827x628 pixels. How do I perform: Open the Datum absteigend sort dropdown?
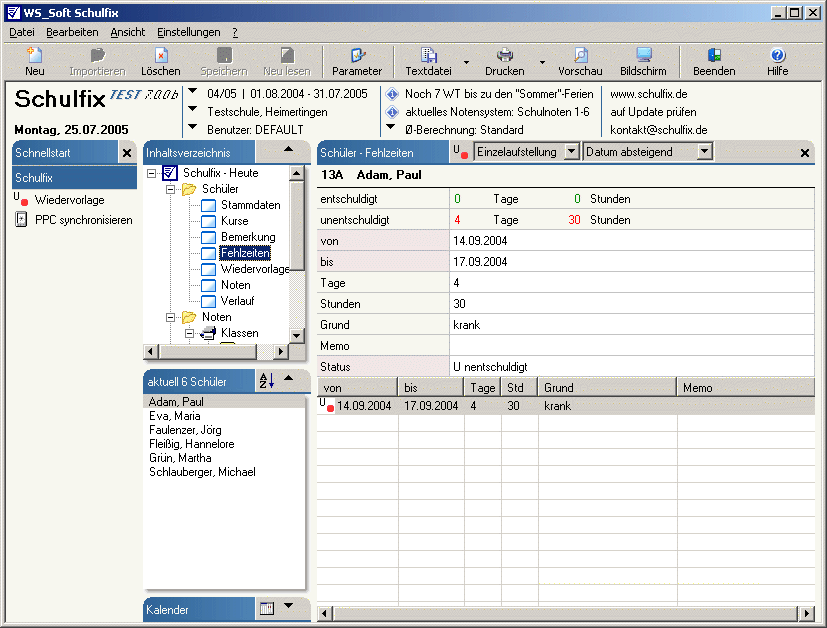point(704,152)
